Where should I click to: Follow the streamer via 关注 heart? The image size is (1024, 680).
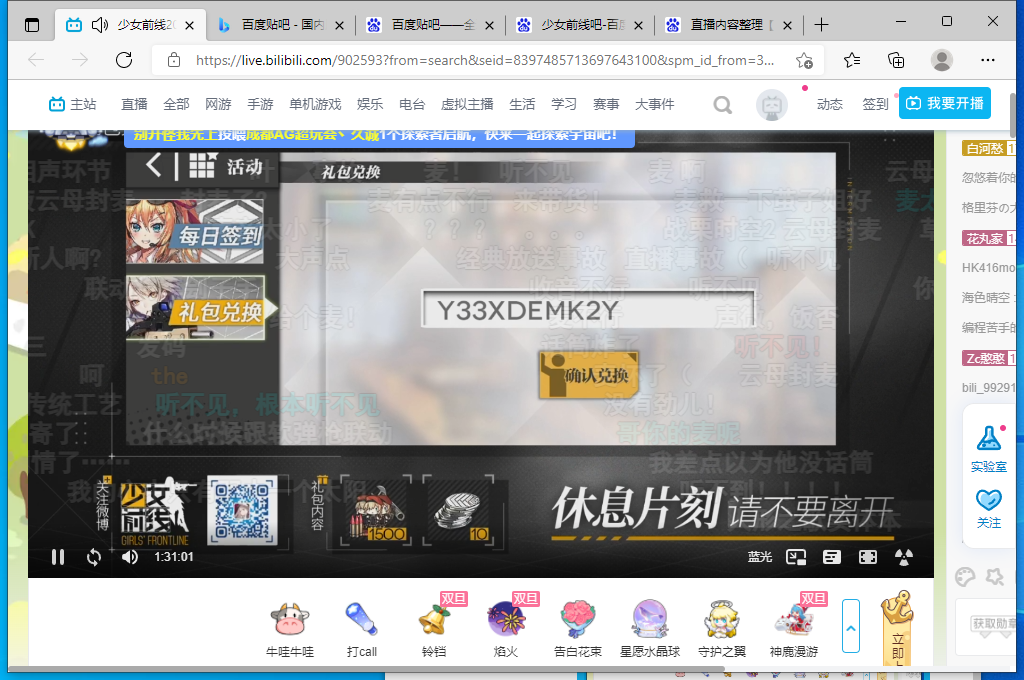coord(989,509)
